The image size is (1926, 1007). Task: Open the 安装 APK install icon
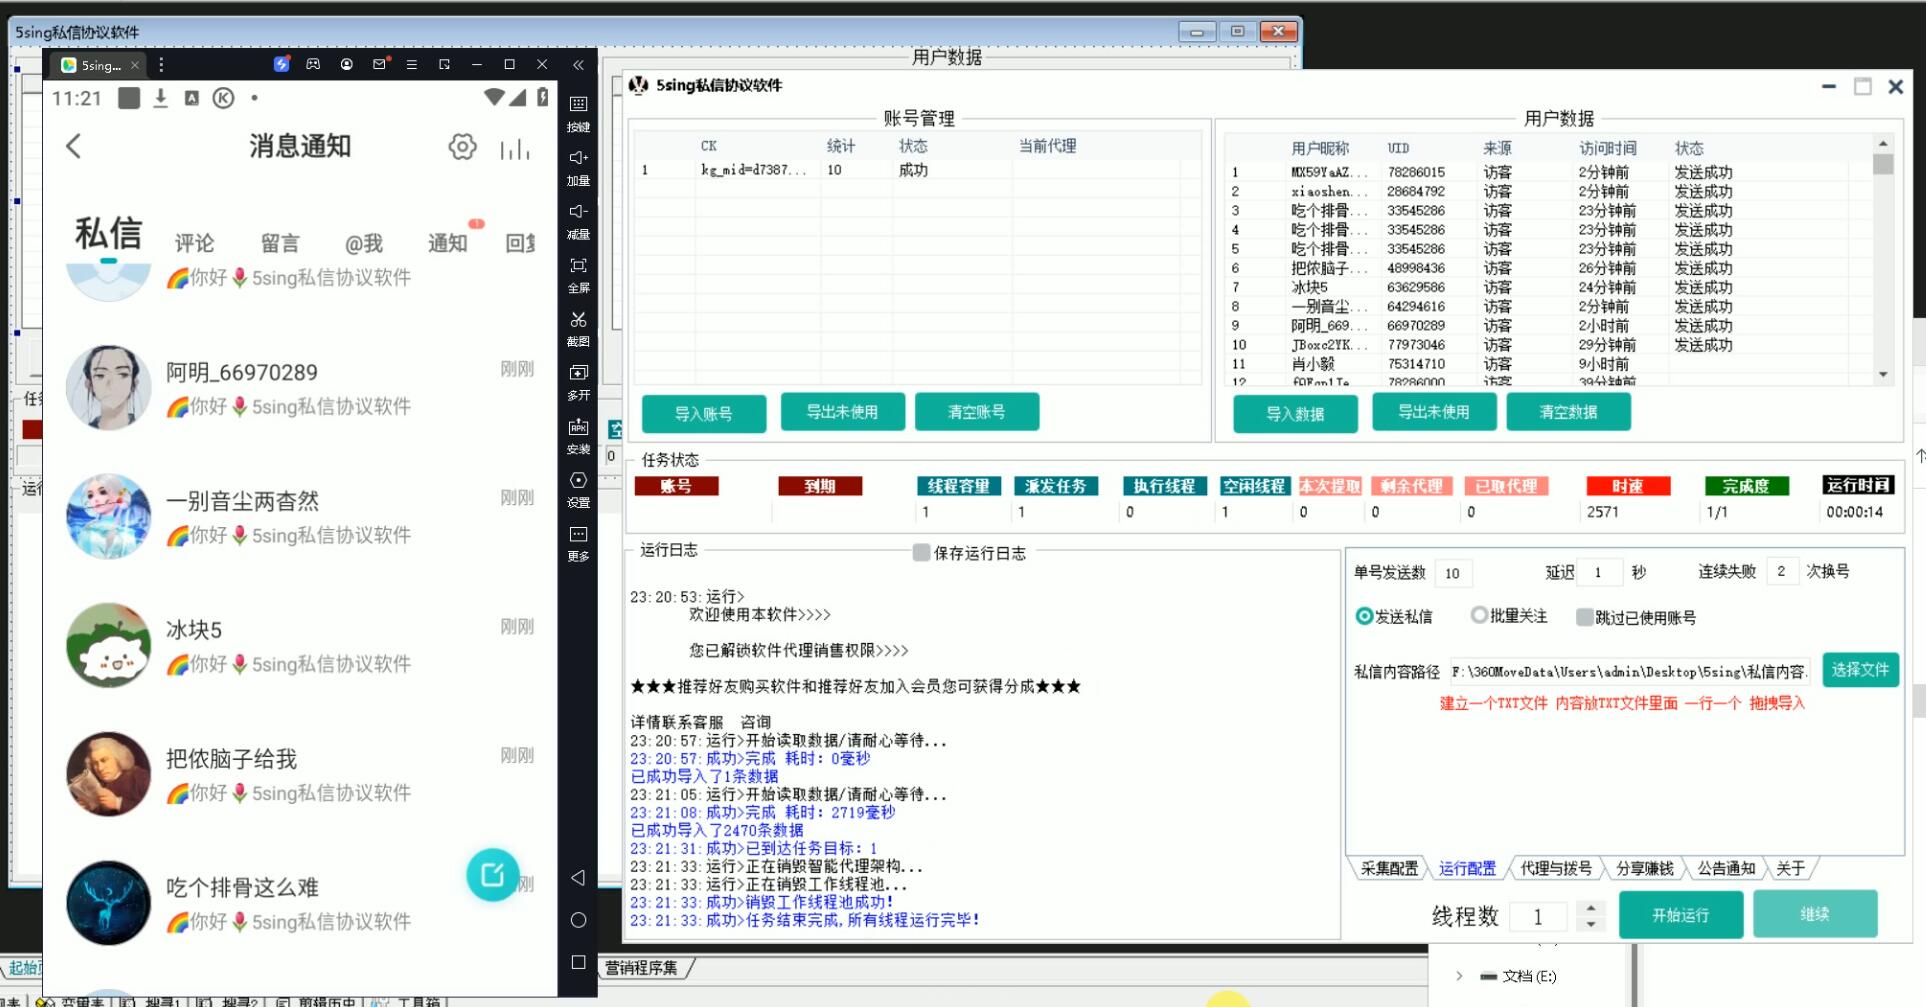tap(578, 428)
